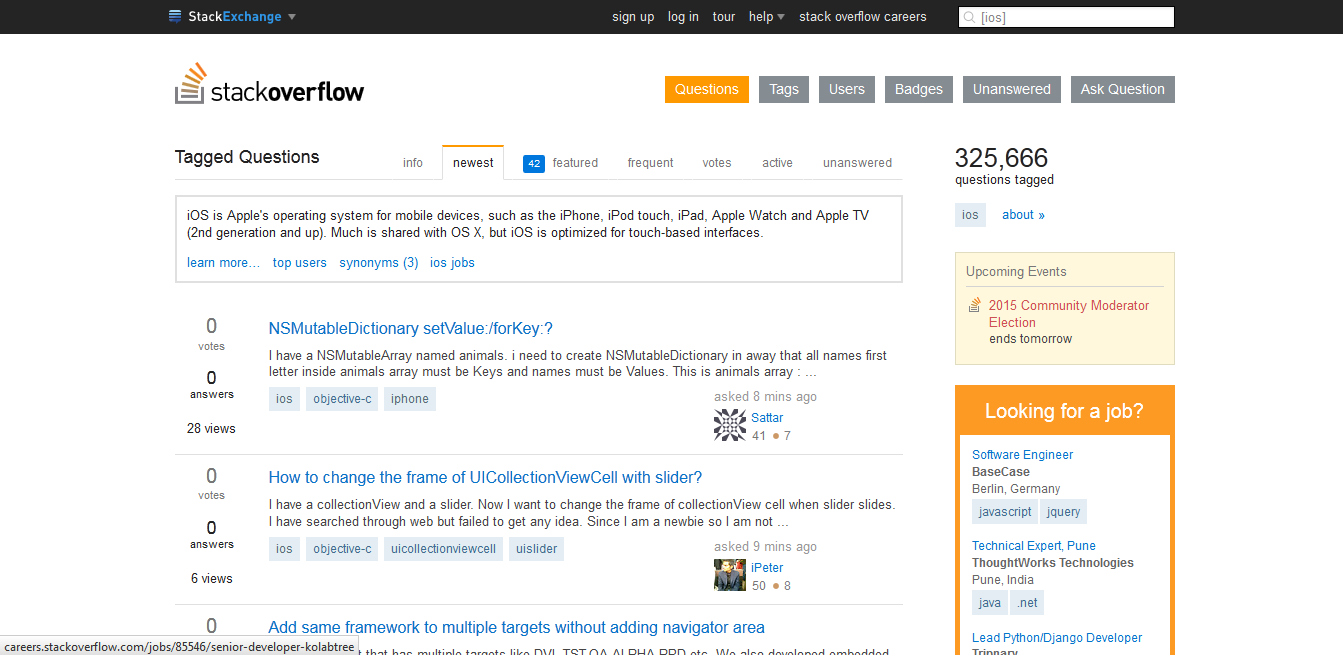This screenshot has width=1343, height=655.
Task: Open Add same framework to multiple targets question
Action: [x=516, y=627]
